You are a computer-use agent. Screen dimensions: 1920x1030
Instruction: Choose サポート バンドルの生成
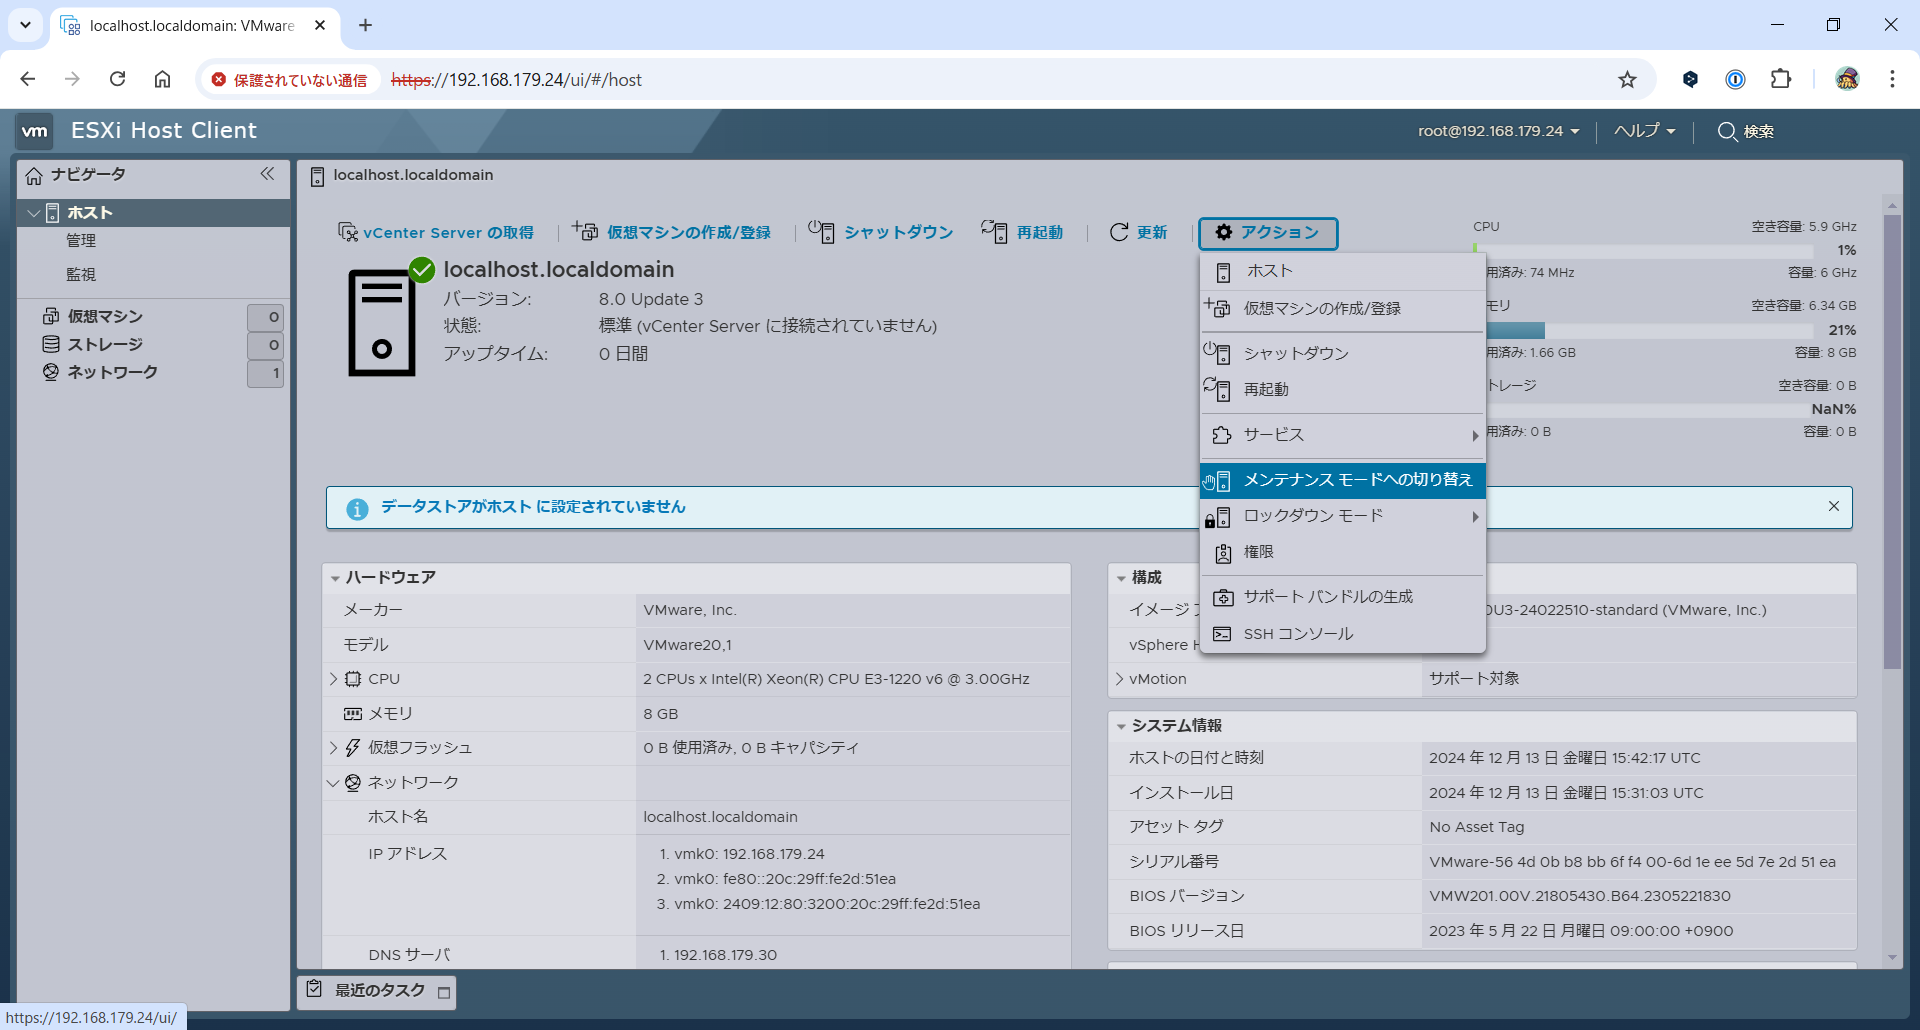tap(1343, 597)
